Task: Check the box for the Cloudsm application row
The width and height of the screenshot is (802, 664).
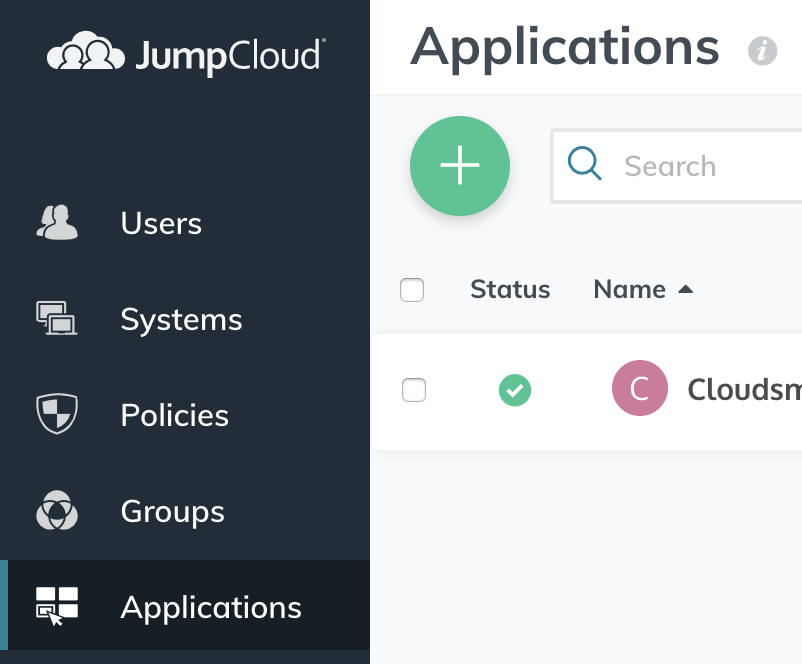Action: (x=414, y=390)
